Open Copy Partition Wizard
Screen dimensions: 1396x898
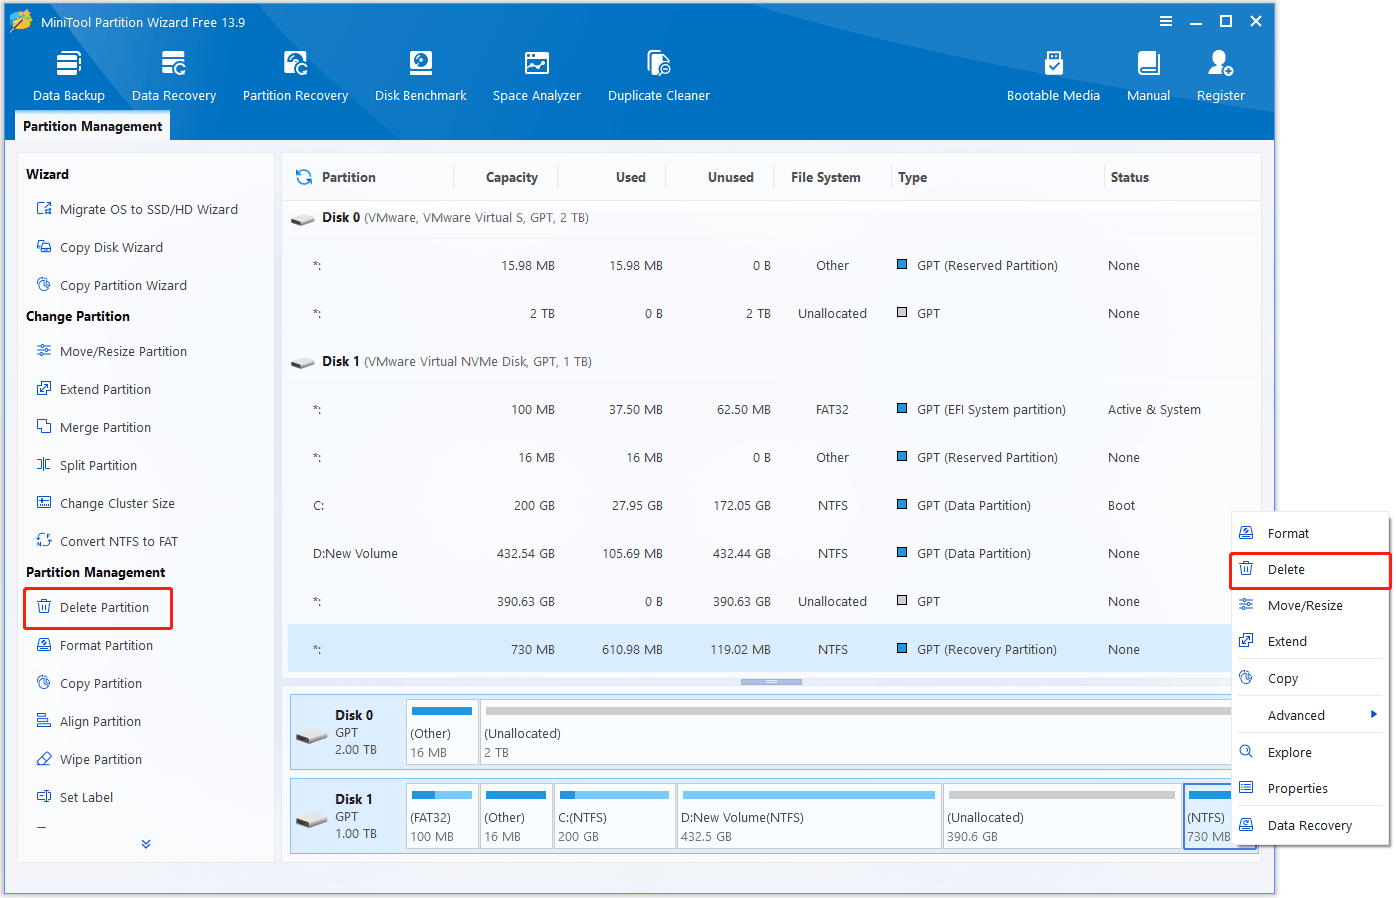pos(112,285)
